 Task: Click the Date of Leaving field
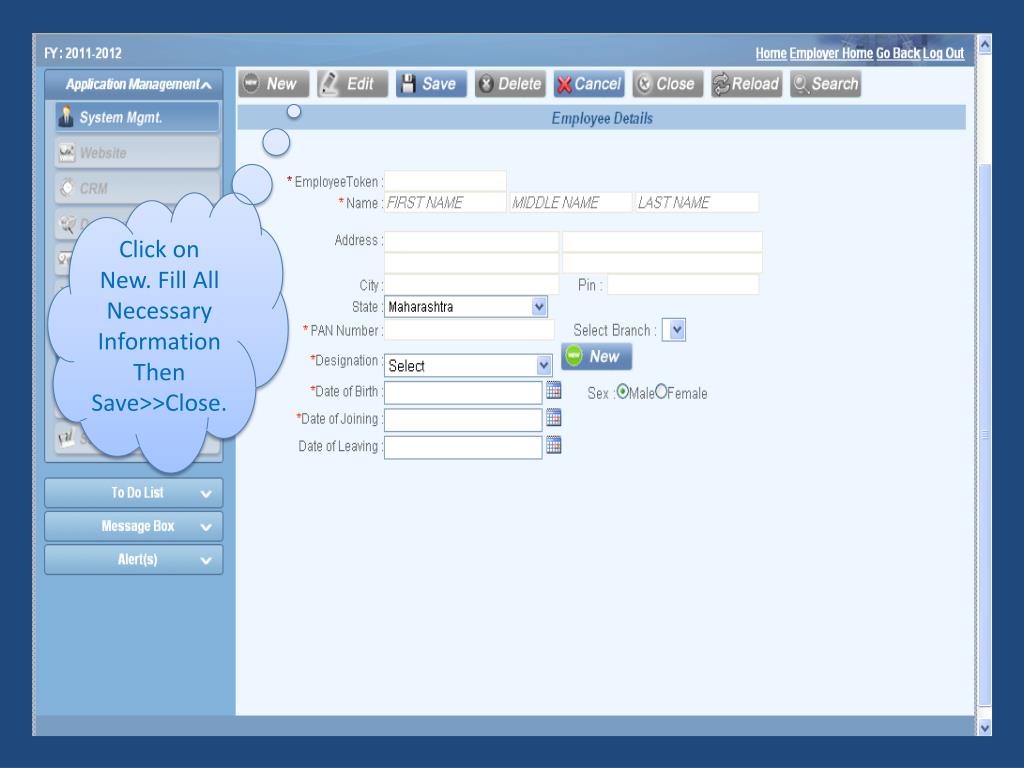(x=463, y=447)
